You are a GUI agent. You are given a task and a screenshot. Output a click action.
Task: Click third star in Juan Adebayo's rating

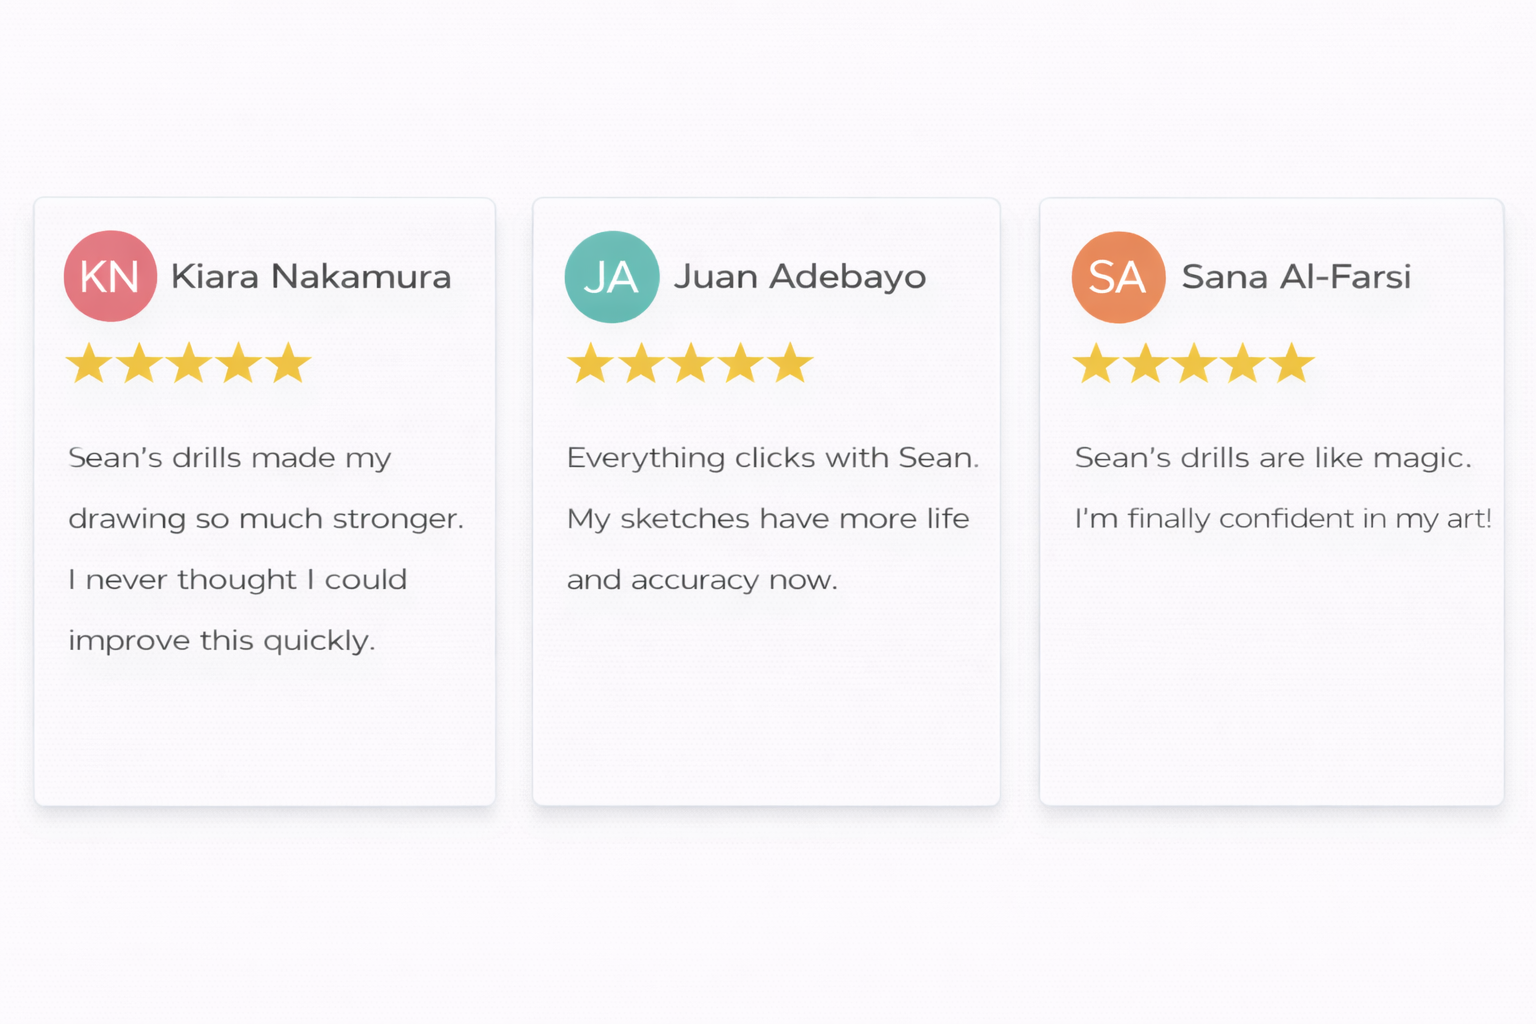click(x=691, y=363)
